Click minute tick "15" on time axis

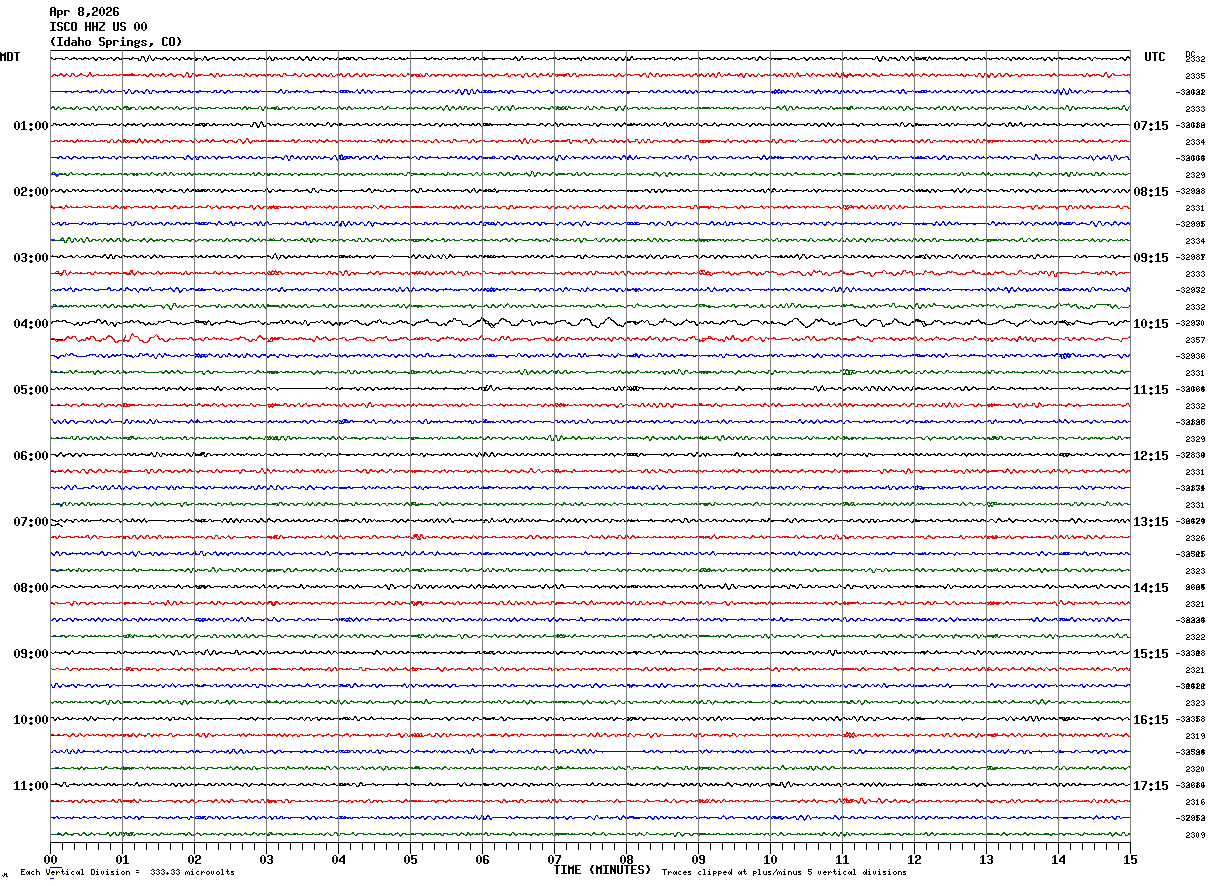1130,859
